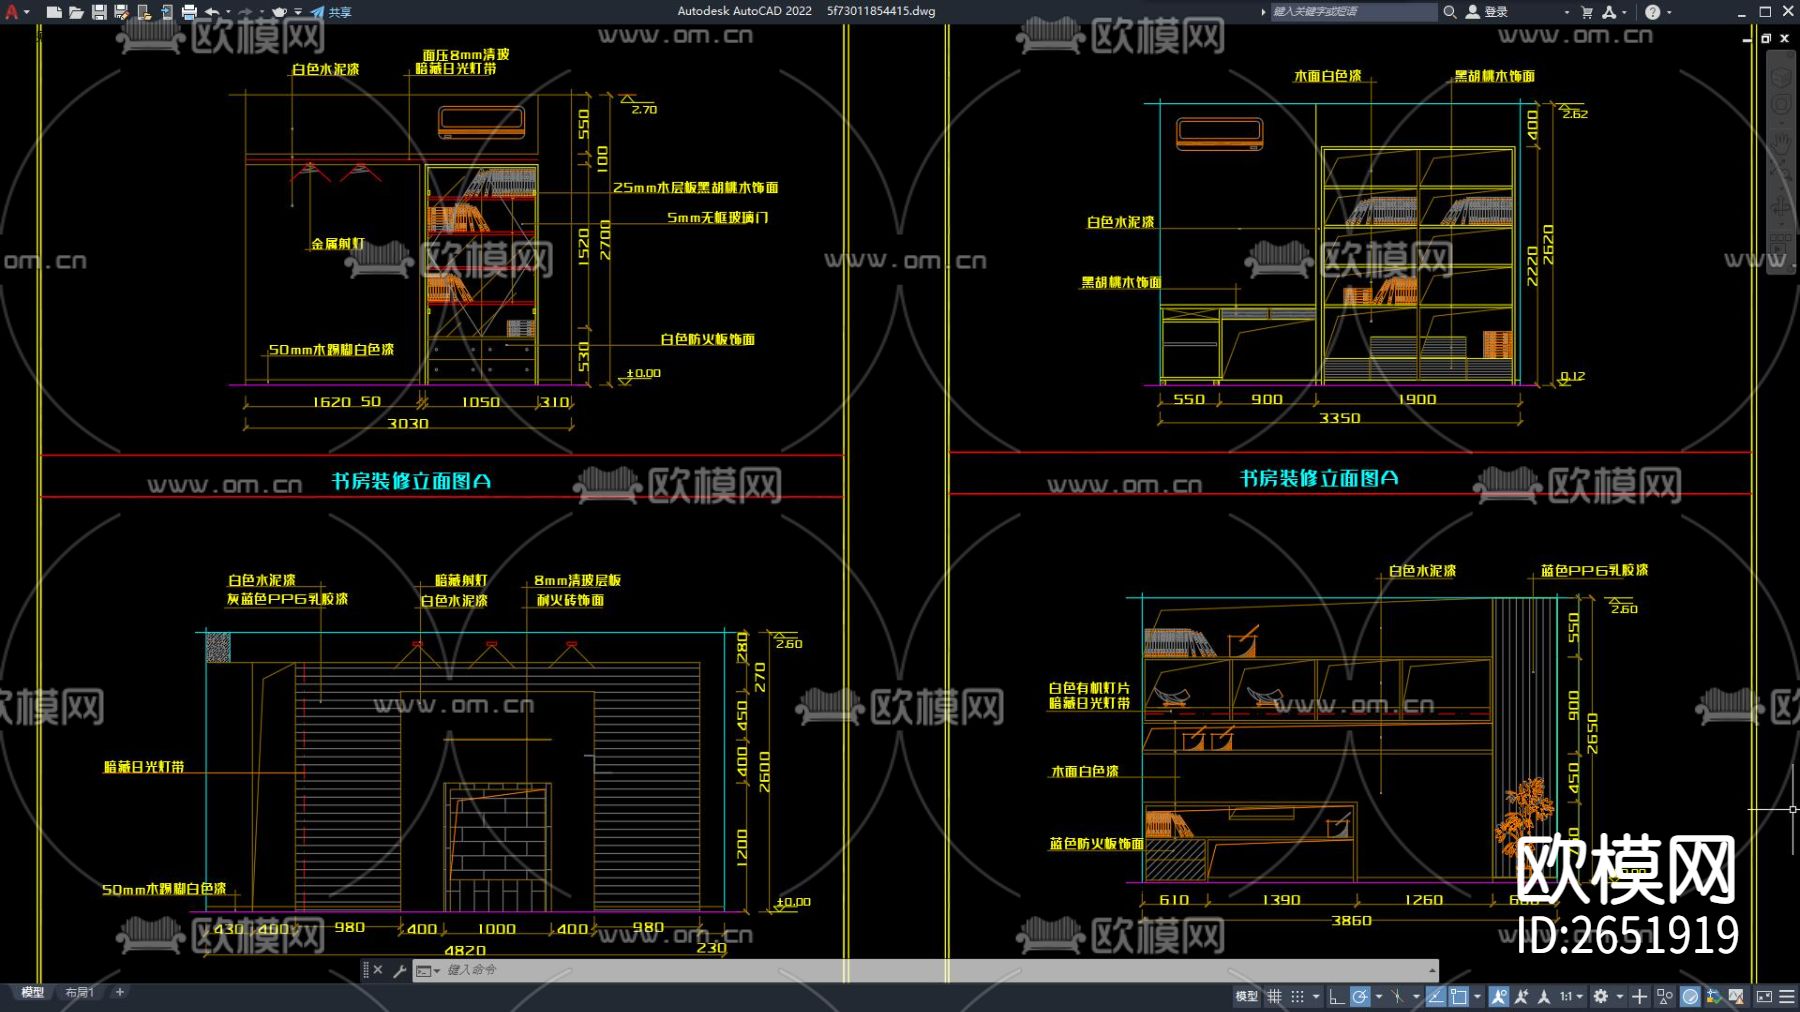
Task: Toggle ortho mode in the status bar
Action: point(1336,996)
